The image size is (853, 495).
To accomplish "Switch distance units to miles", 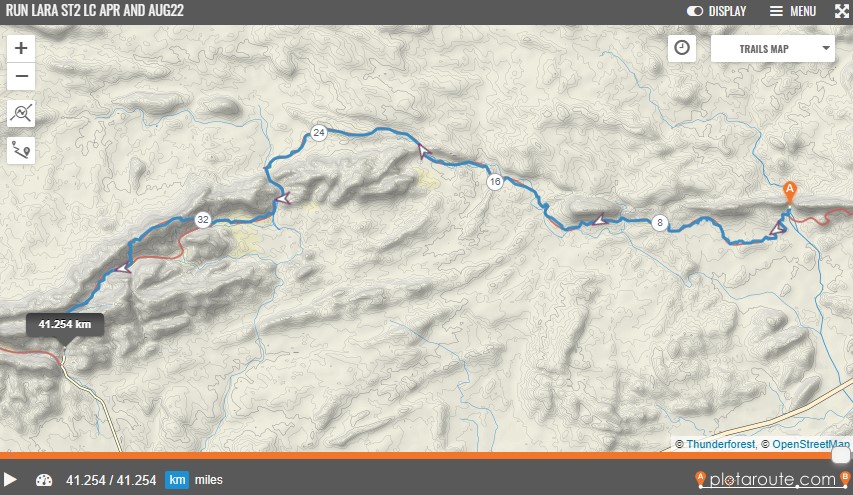I will point(208,480).
